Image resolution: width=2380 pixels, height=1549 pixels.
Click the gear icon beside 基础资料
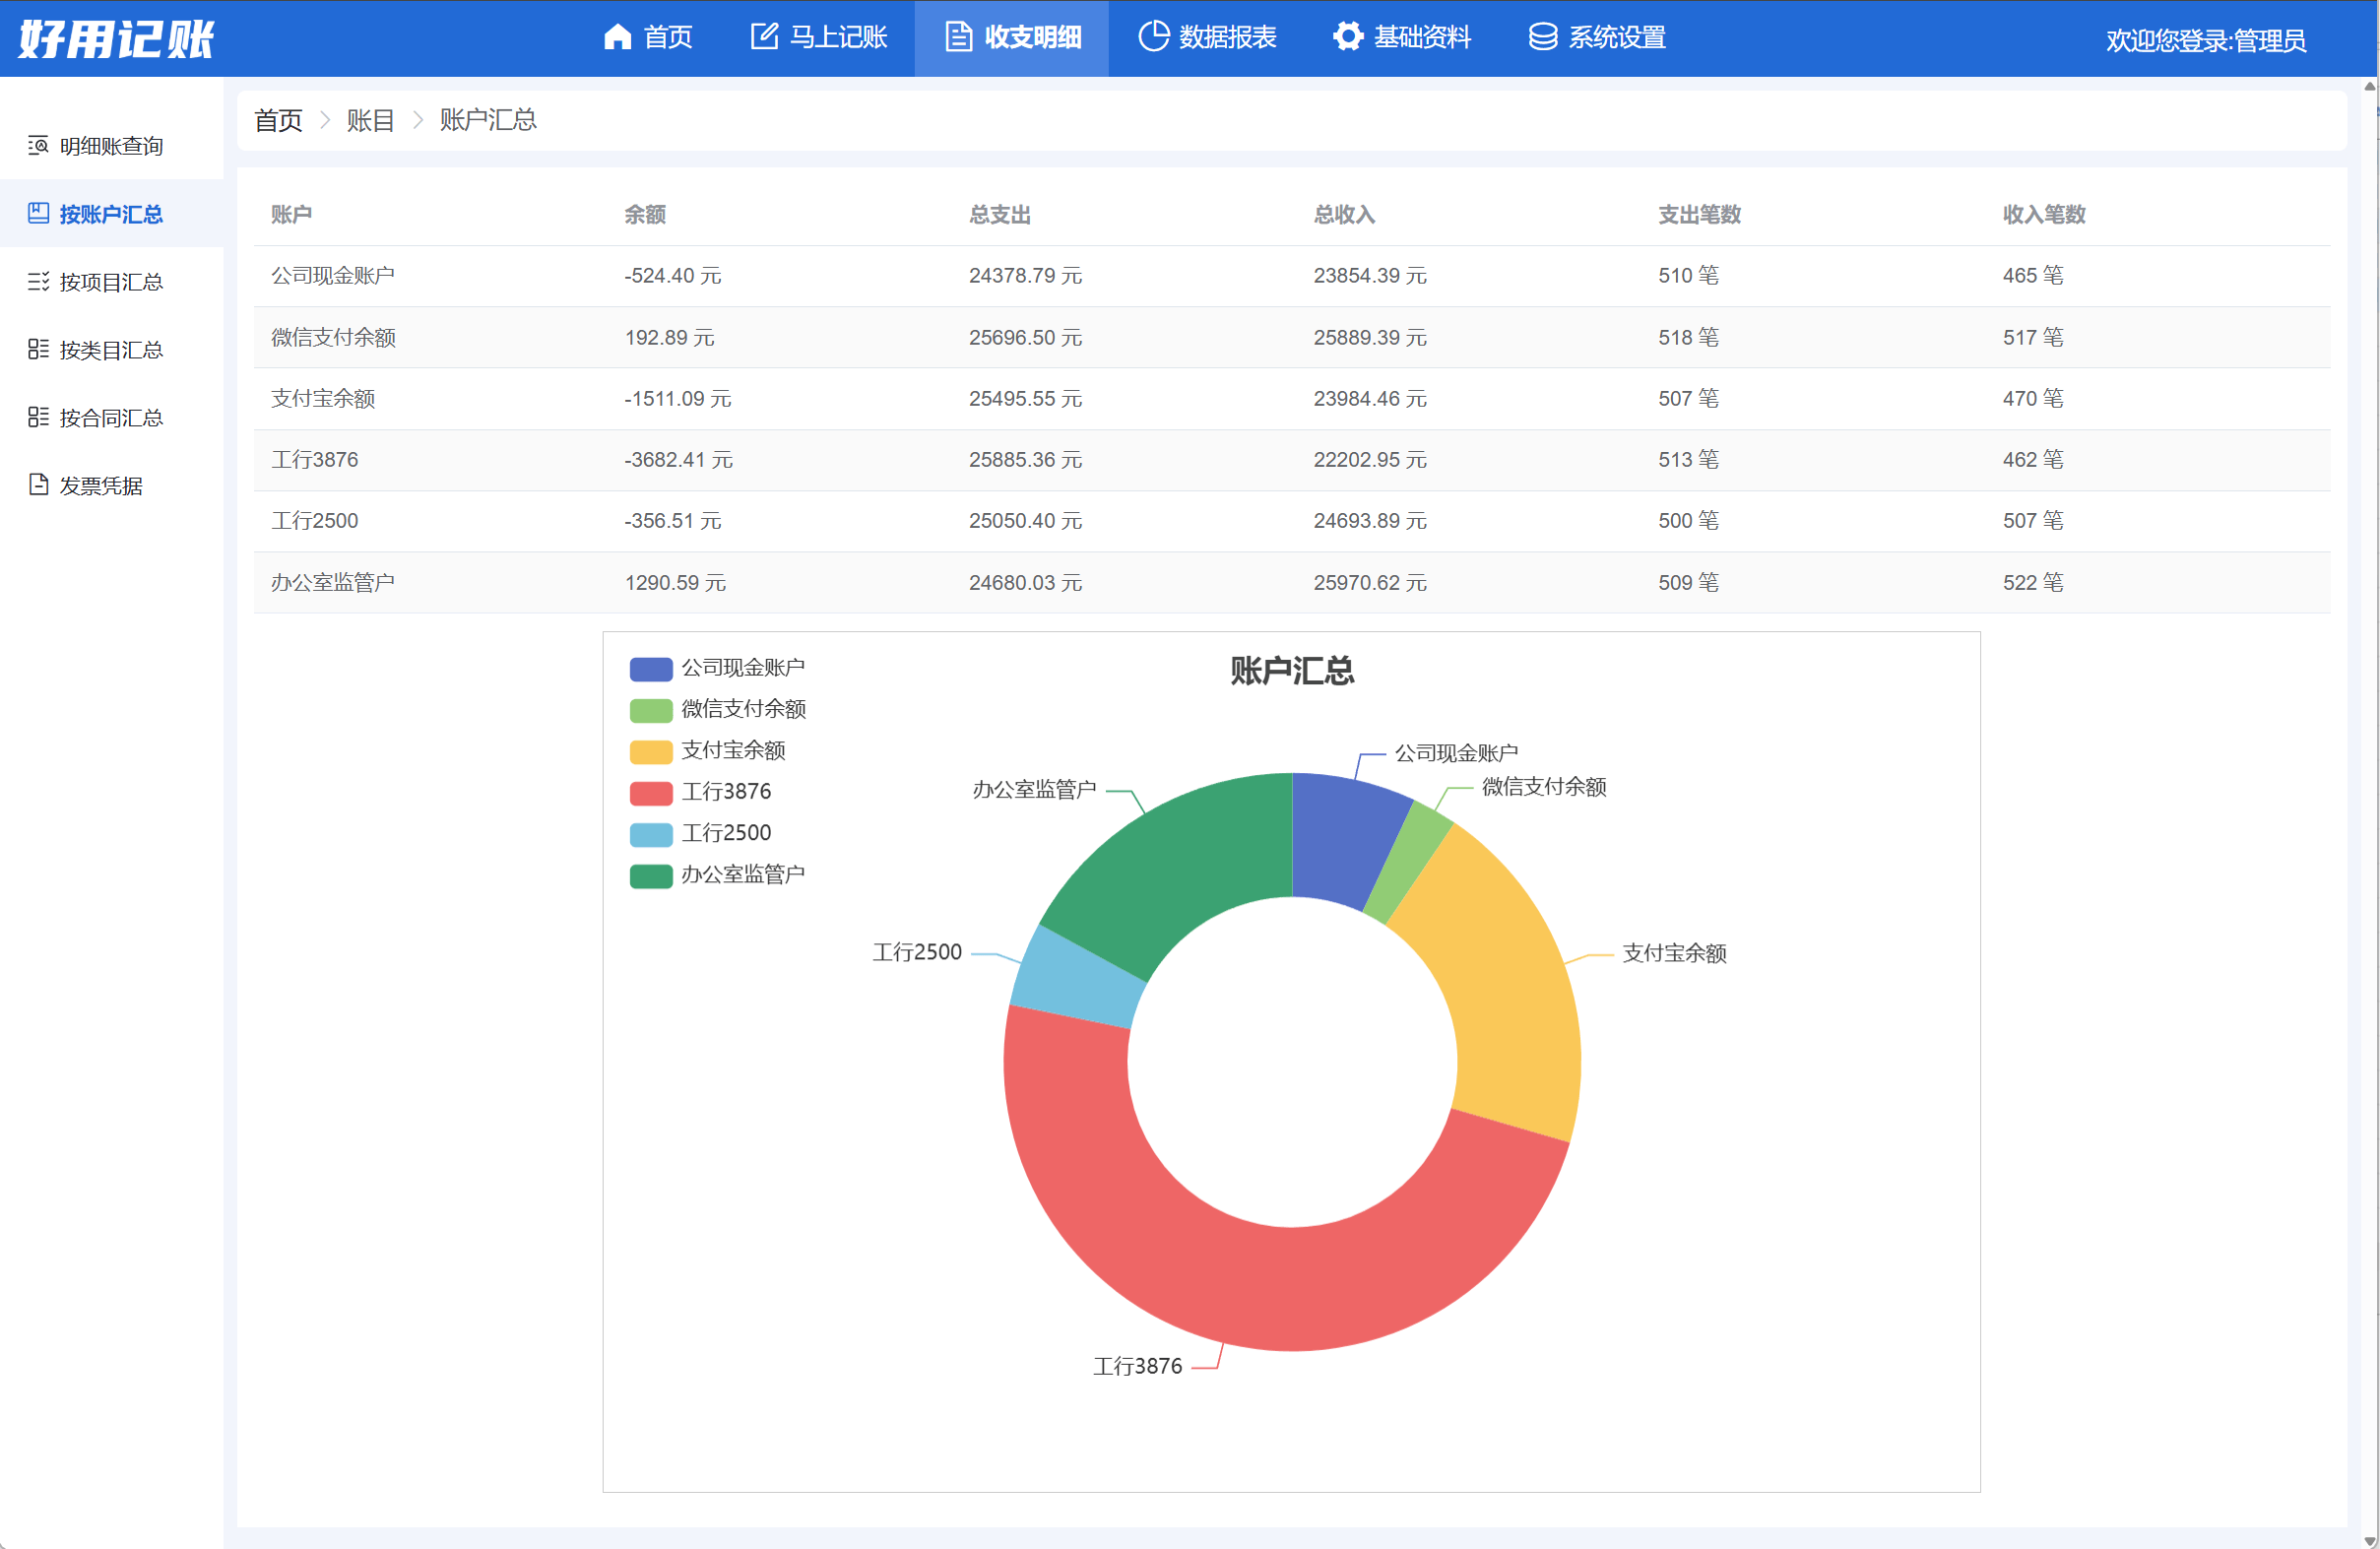[x=1348, y=37]
